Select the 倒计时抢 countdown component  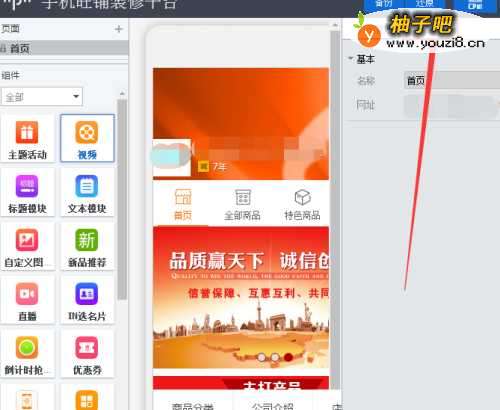pyautogui.click(x=27, y=354)
